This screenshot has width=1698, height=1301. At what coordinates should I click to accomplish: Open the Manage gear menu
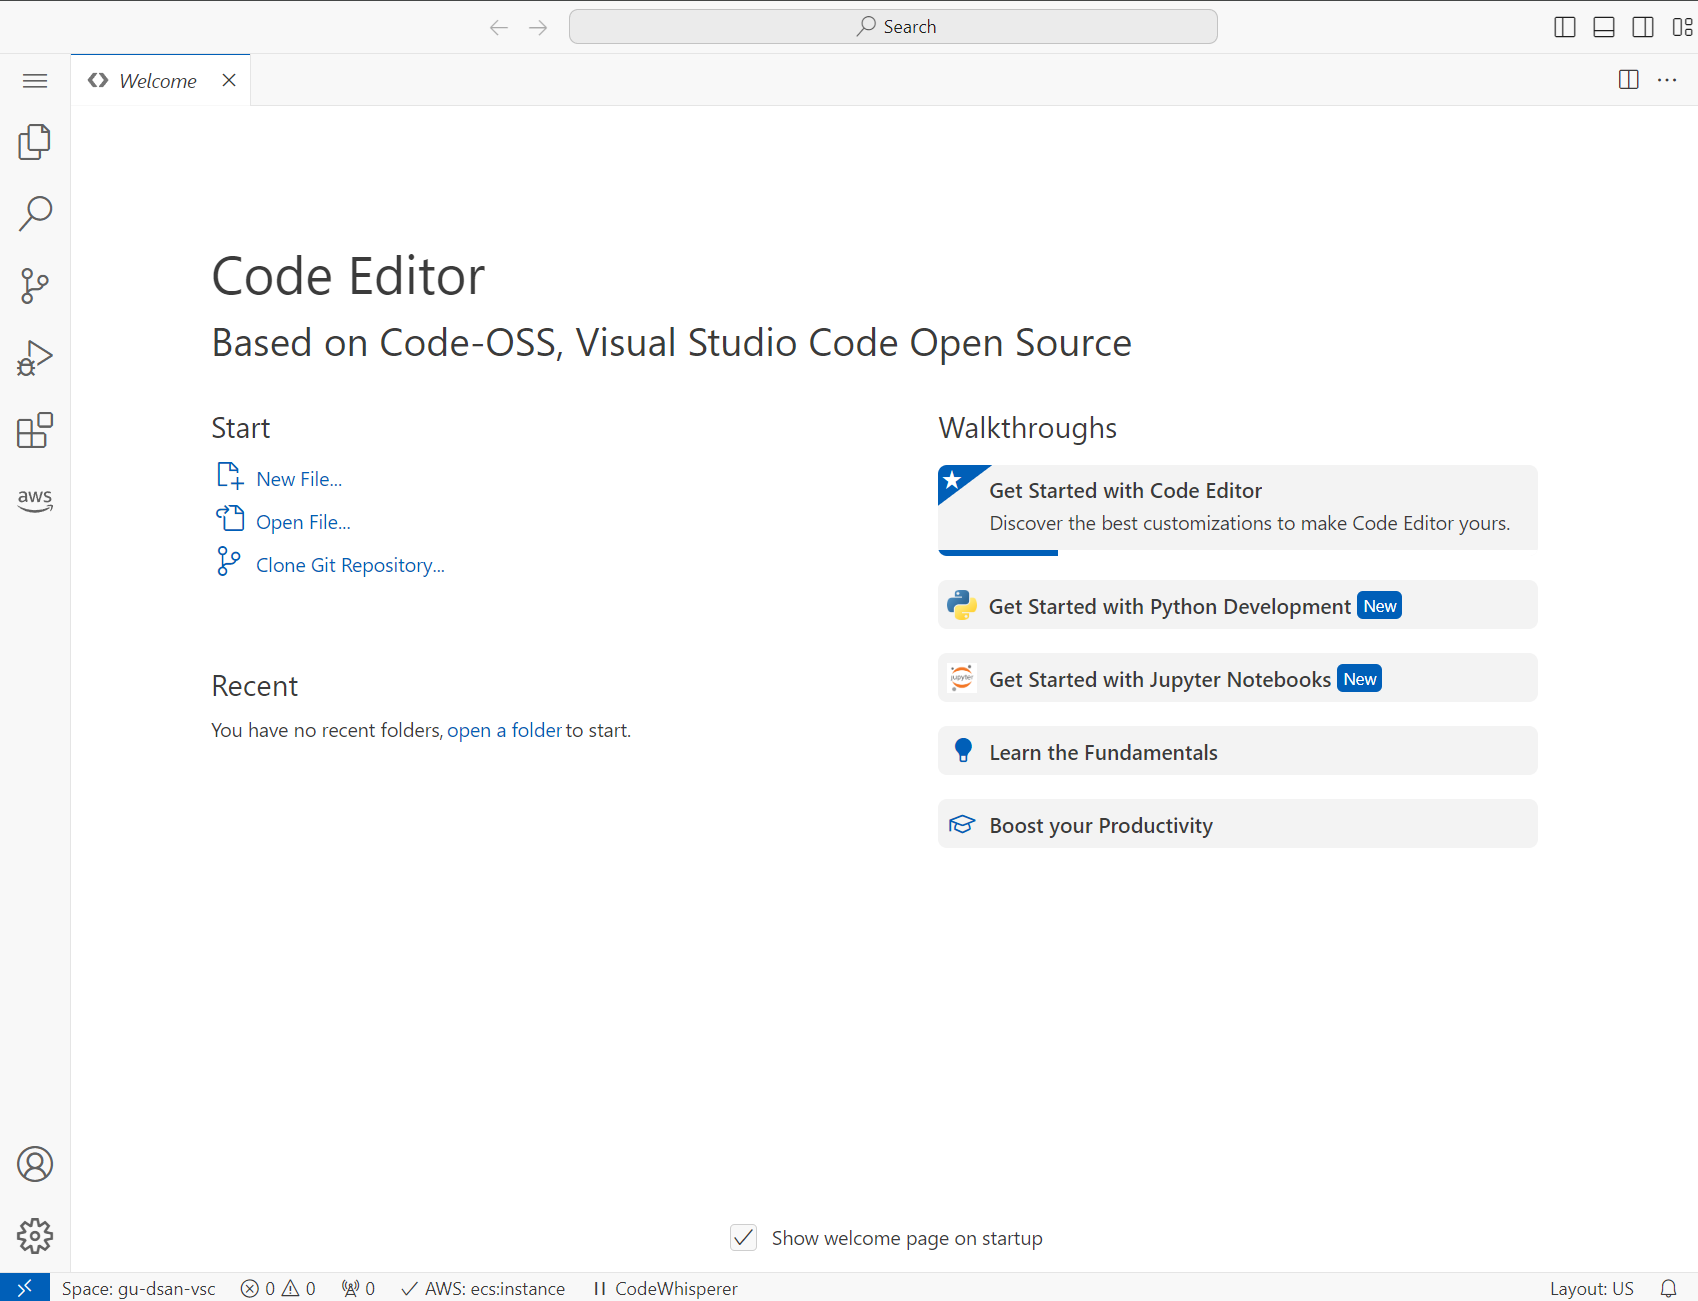[35, 1236]
